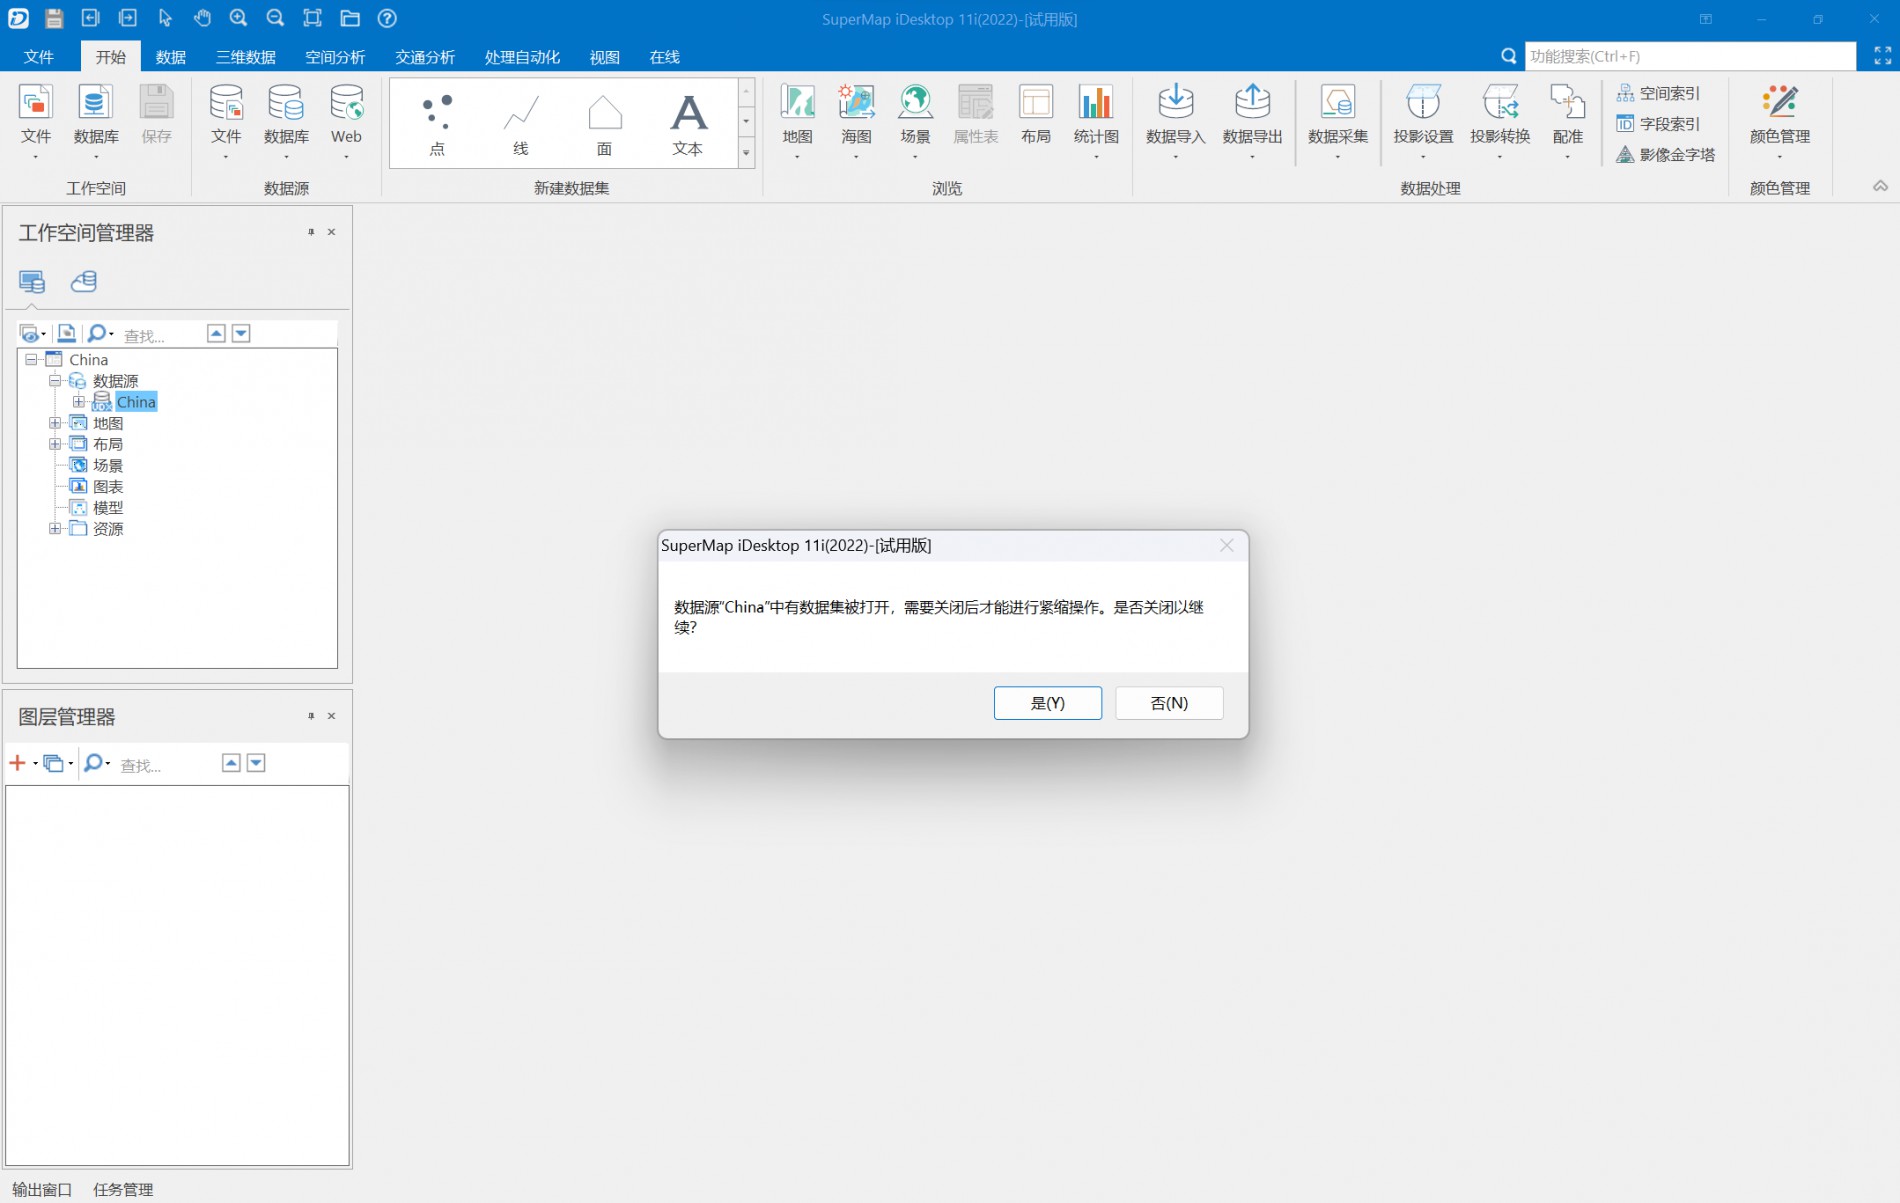Expand the 资源 tree node
This screenshot has width=1900, height=1203.
click(55, 528)
